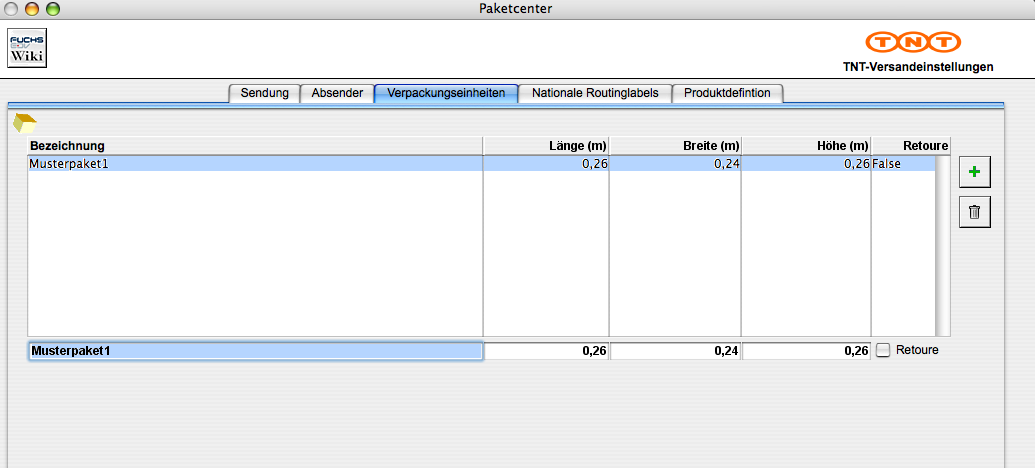
Task: Enable the Retoure checkbox
Action: pos(883,350)
